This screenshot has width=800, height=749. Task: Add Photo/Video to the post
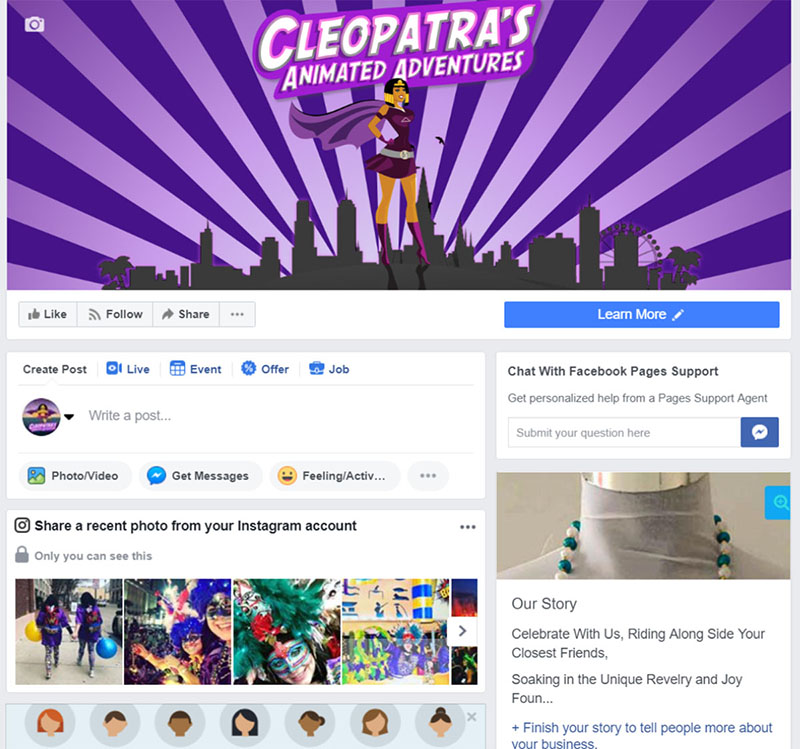74,476
